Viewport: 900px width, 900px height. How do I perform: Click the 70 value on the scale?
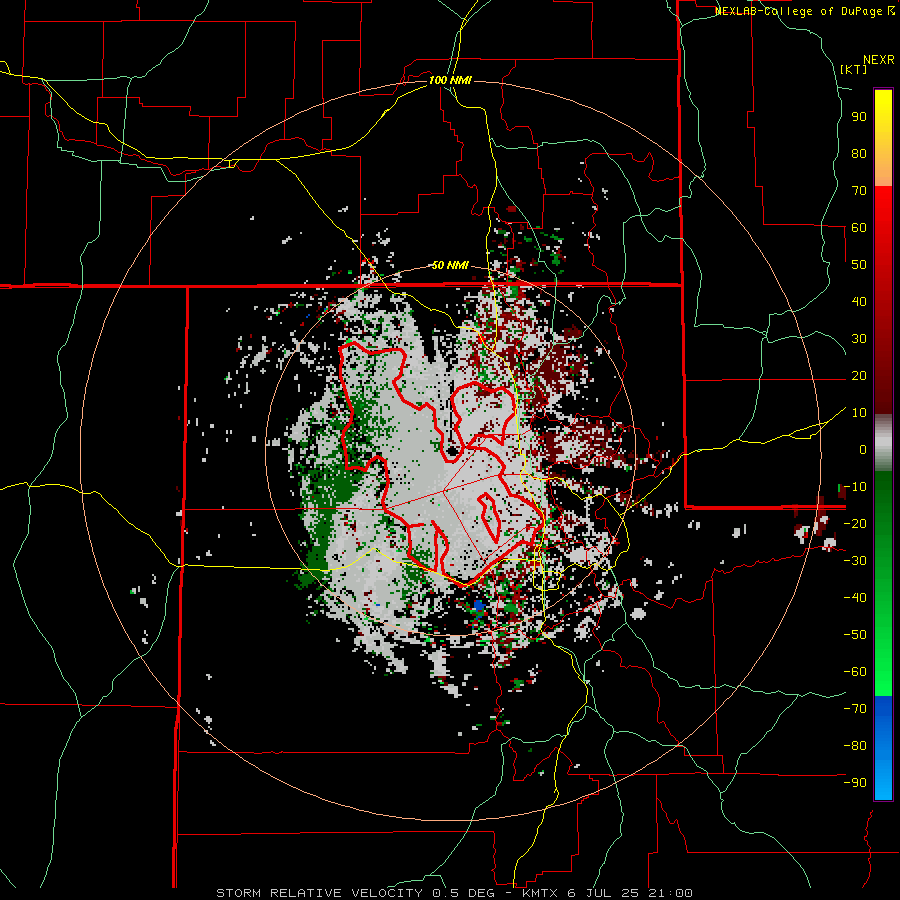(x=859, y=191)
